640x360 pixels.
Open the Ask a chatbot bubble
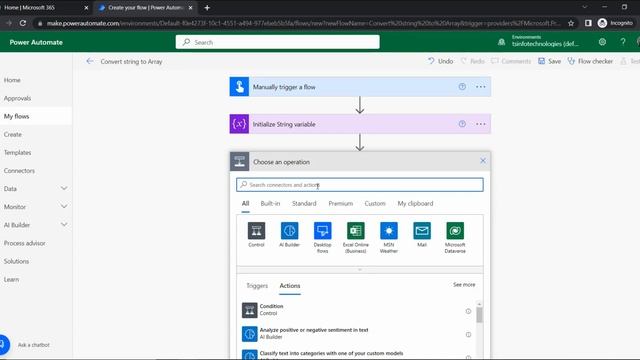click(4, 345)
